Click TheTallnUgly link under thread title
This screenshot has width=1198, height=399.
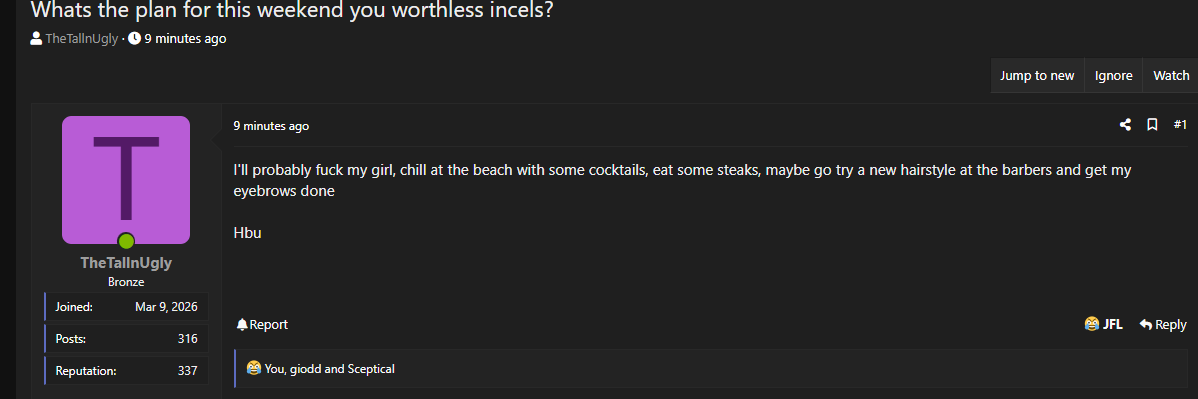point(82,38)
